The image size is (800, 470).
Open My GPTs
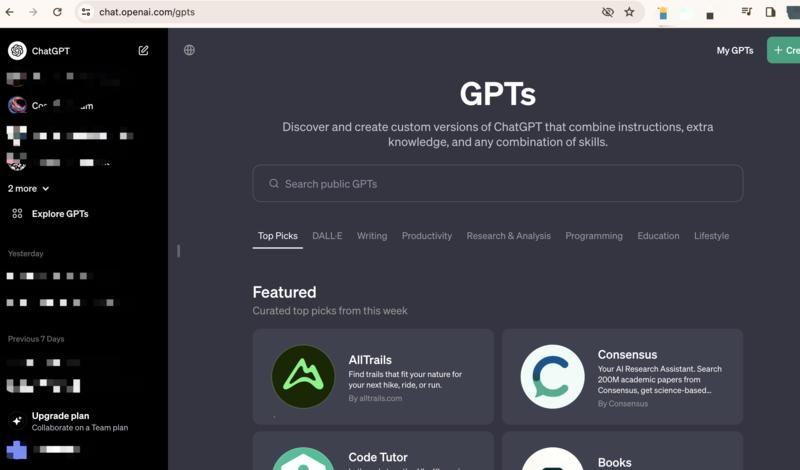point(735,51)
